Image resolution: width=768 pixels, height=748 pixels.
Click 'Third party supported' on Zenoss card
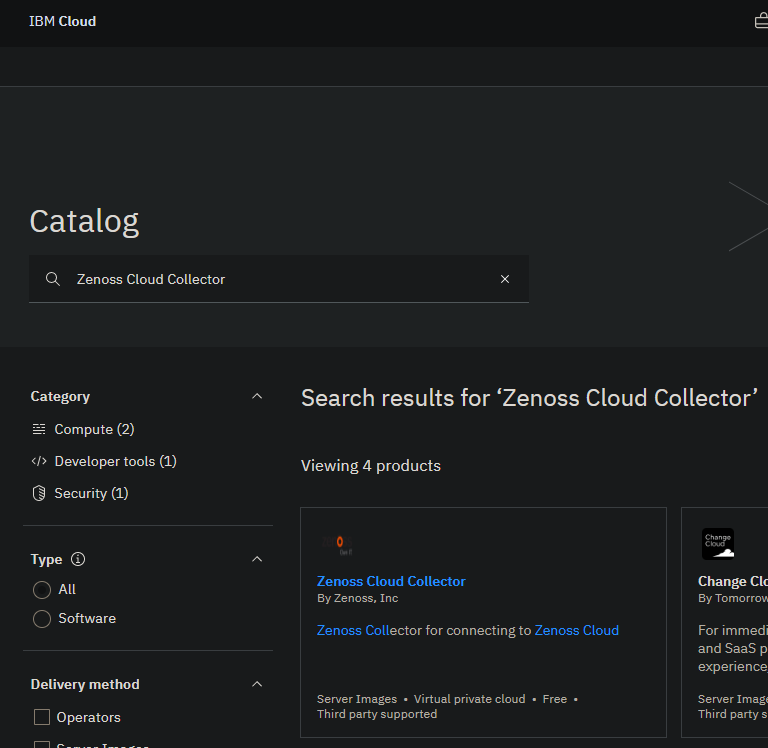(x=377, y=714)
